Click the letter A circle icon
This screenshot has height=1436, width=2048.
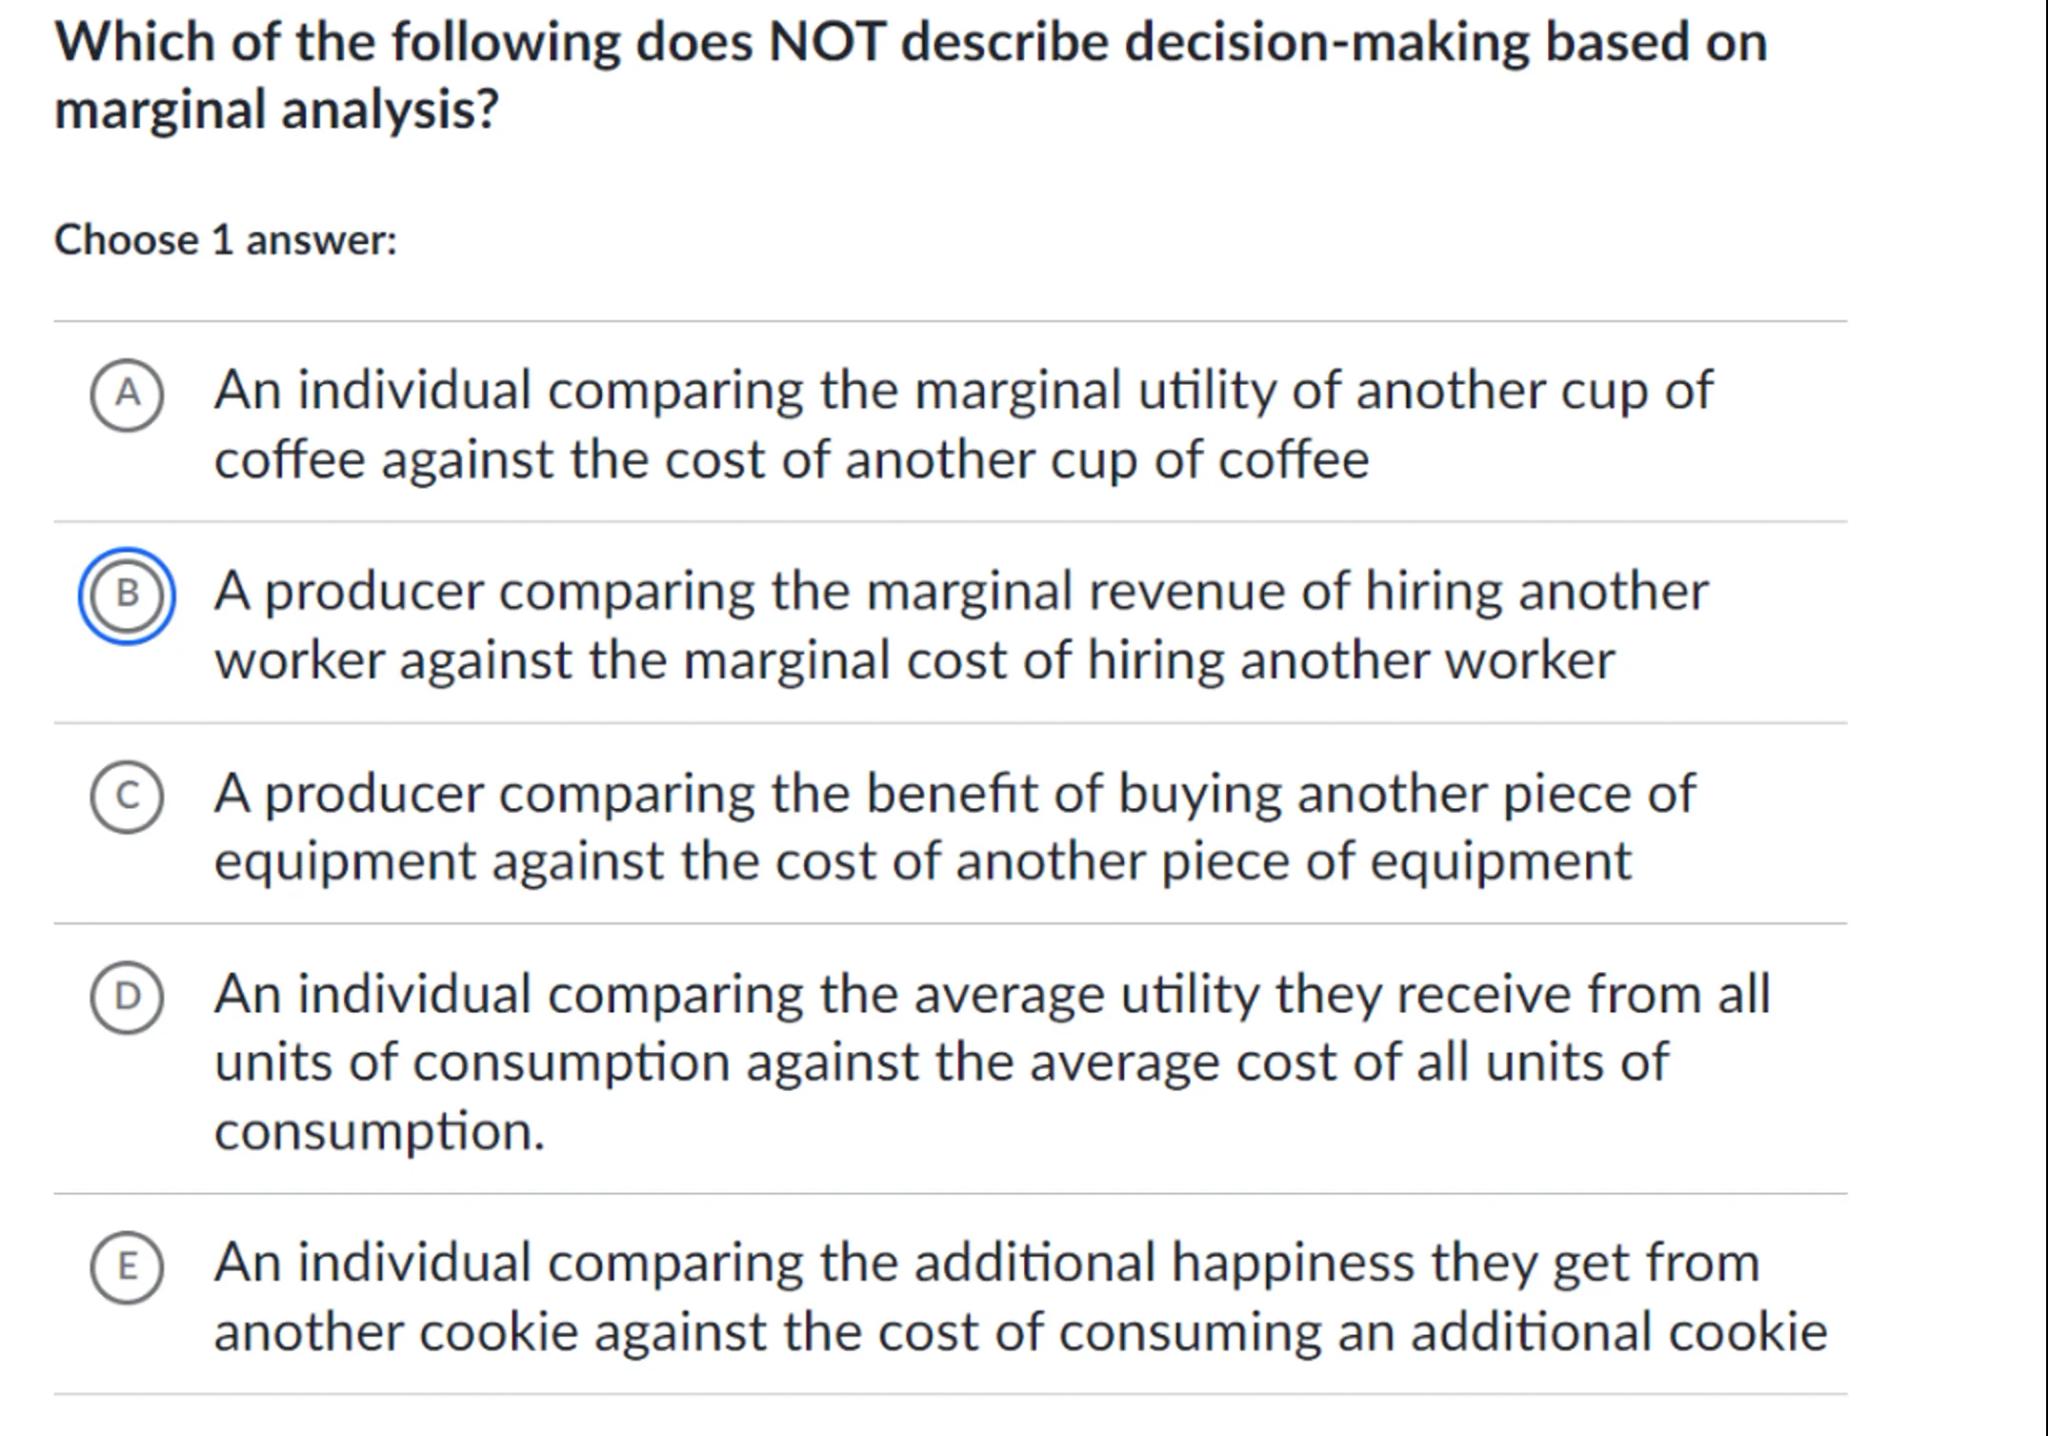(x=127, y=395)
